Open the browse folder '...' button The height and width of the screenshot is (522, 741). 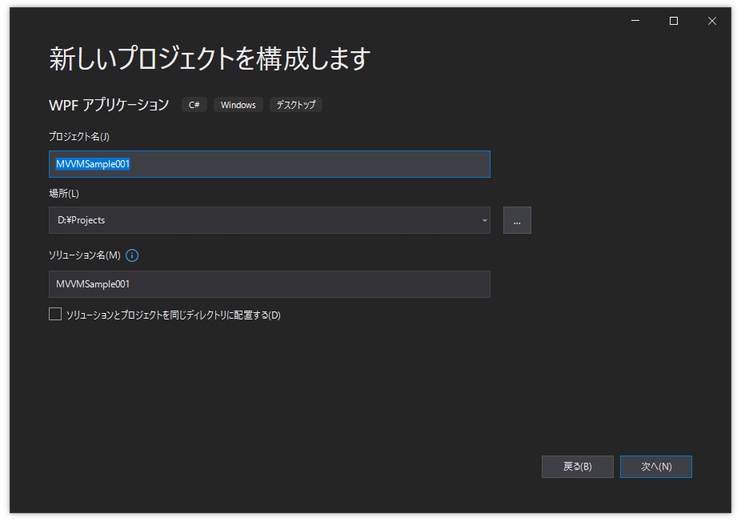point(517,220)
